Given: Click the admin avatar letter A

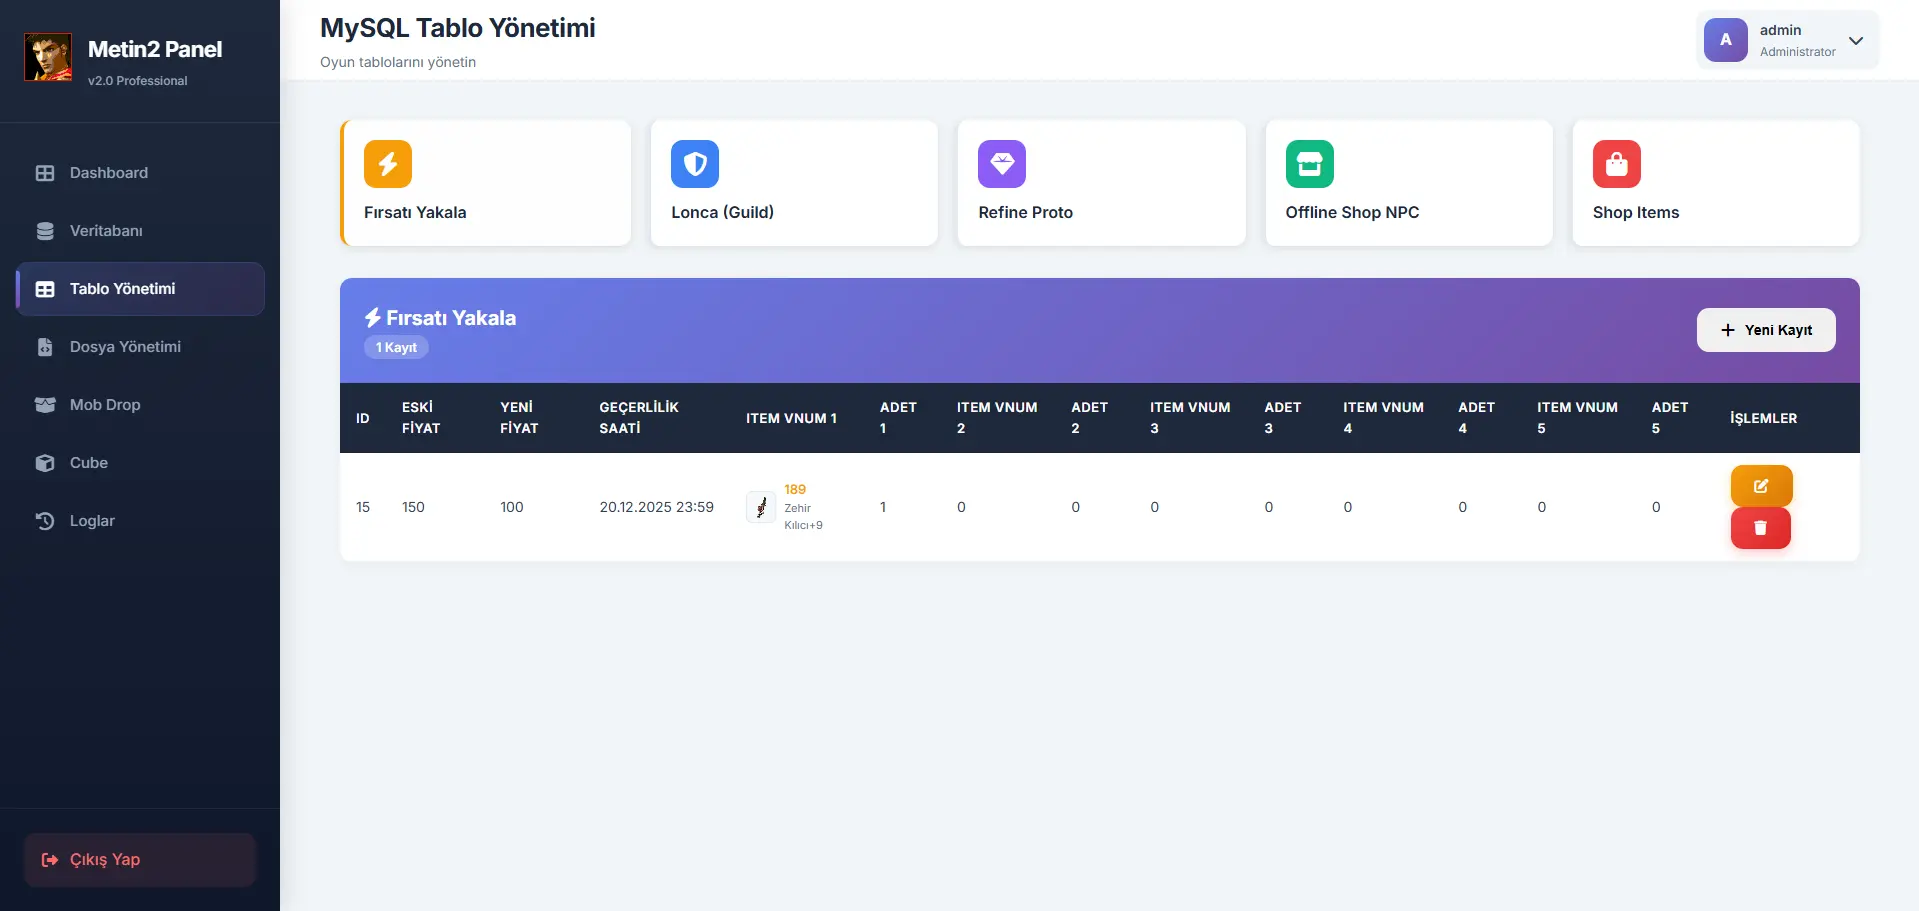Looking at the screenshot, I should tap(1725, 40).
